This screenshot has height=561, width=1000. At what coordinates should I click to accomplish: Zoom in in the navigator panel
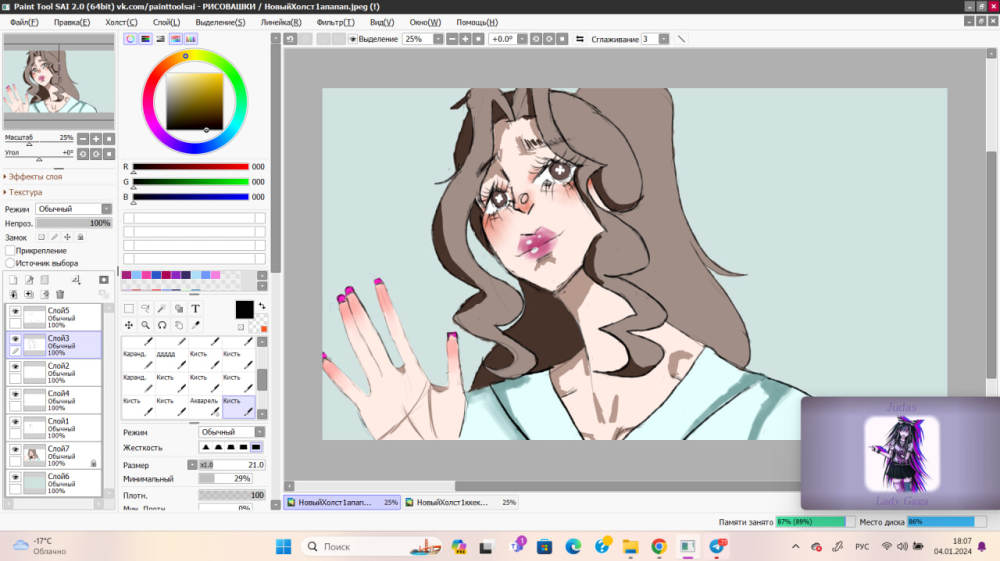[96, 138]
